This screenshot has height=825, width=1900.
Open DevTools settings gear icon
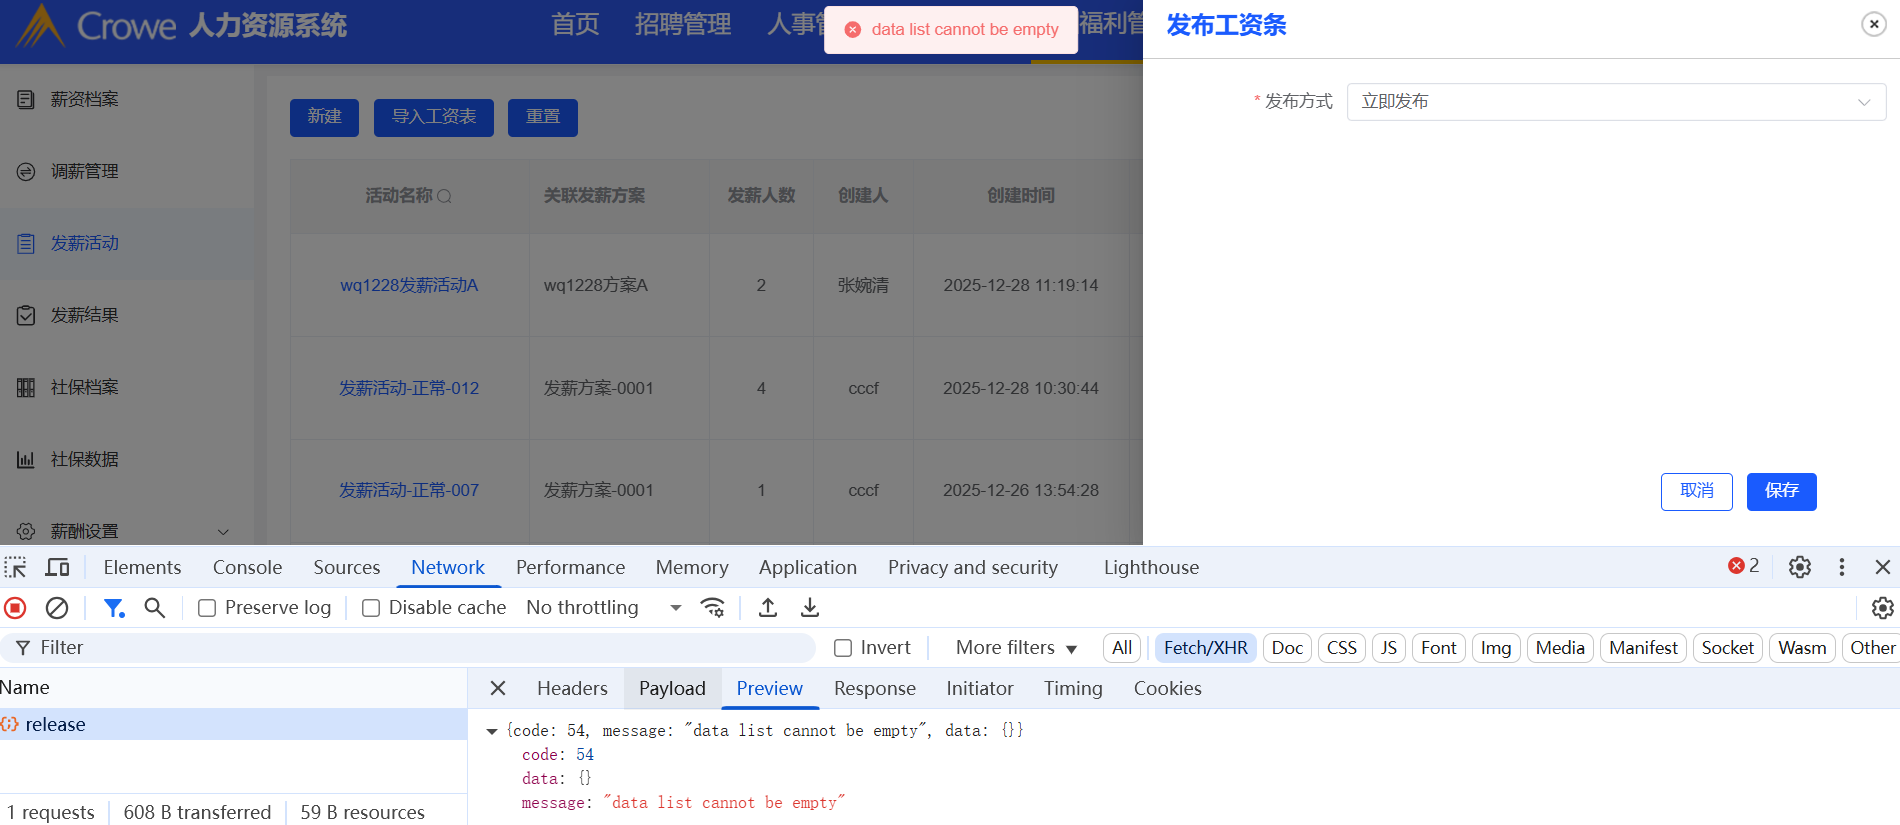click(1799, 567)
